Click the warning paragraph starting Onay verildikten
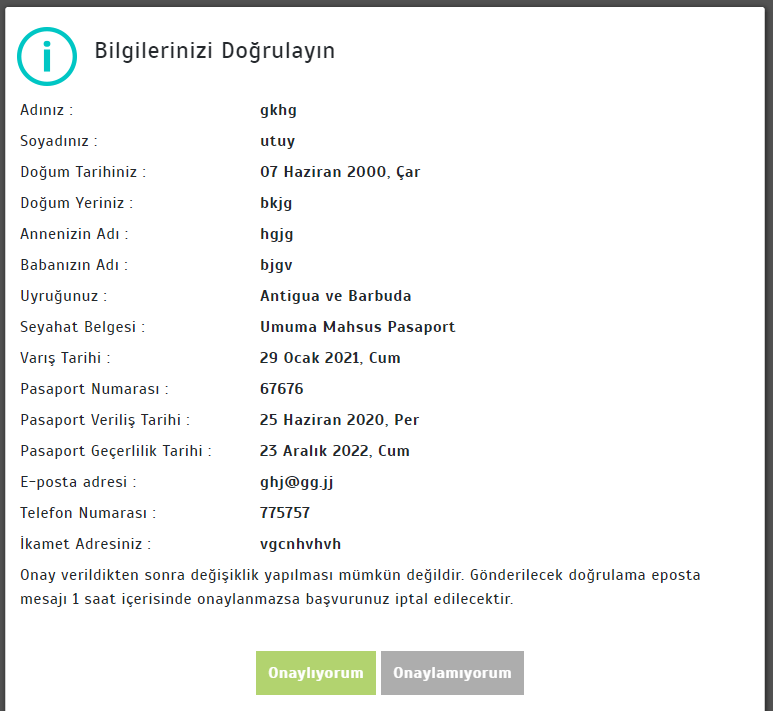The height and width of the screenshot is (711, 773). (x=360, y=587)
